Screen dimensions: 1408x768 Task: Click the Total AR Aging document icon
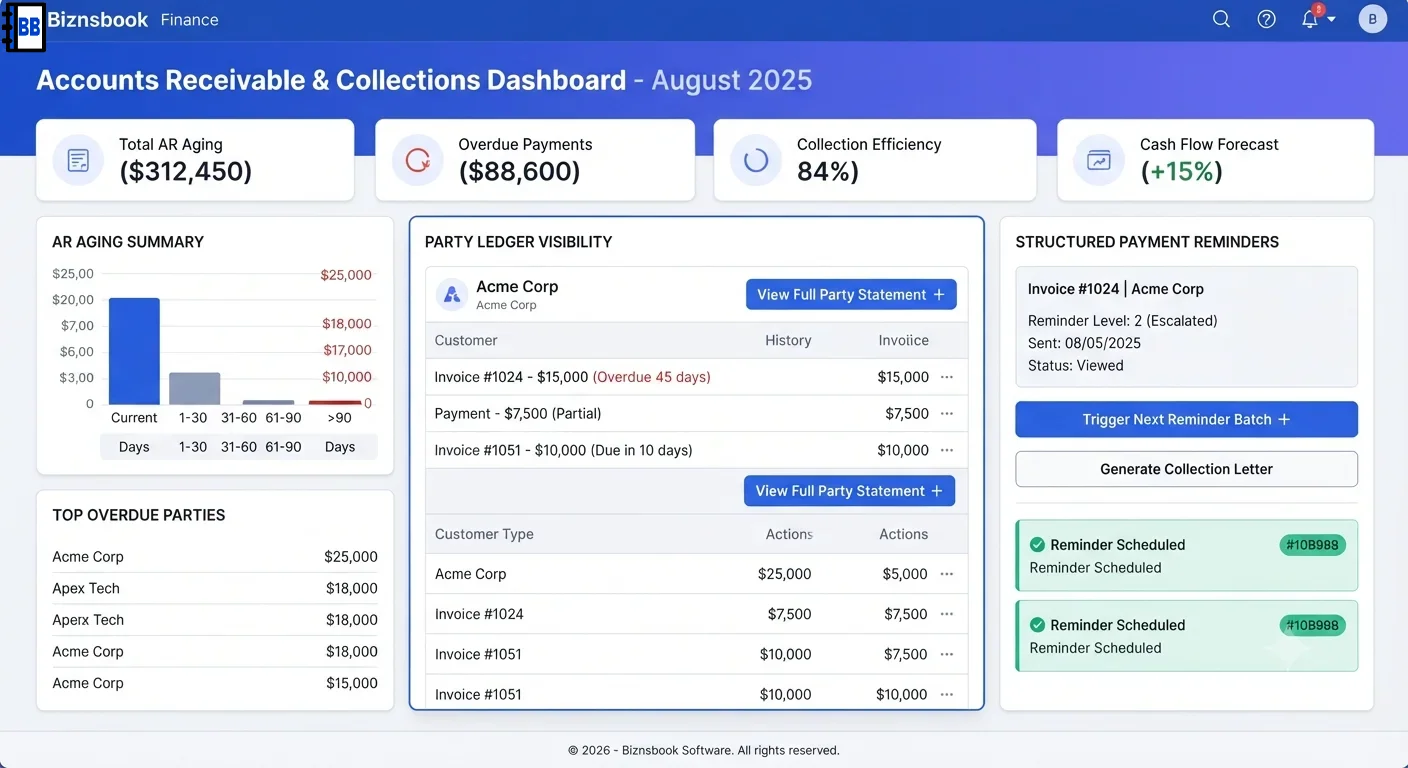tap(78, 160)
